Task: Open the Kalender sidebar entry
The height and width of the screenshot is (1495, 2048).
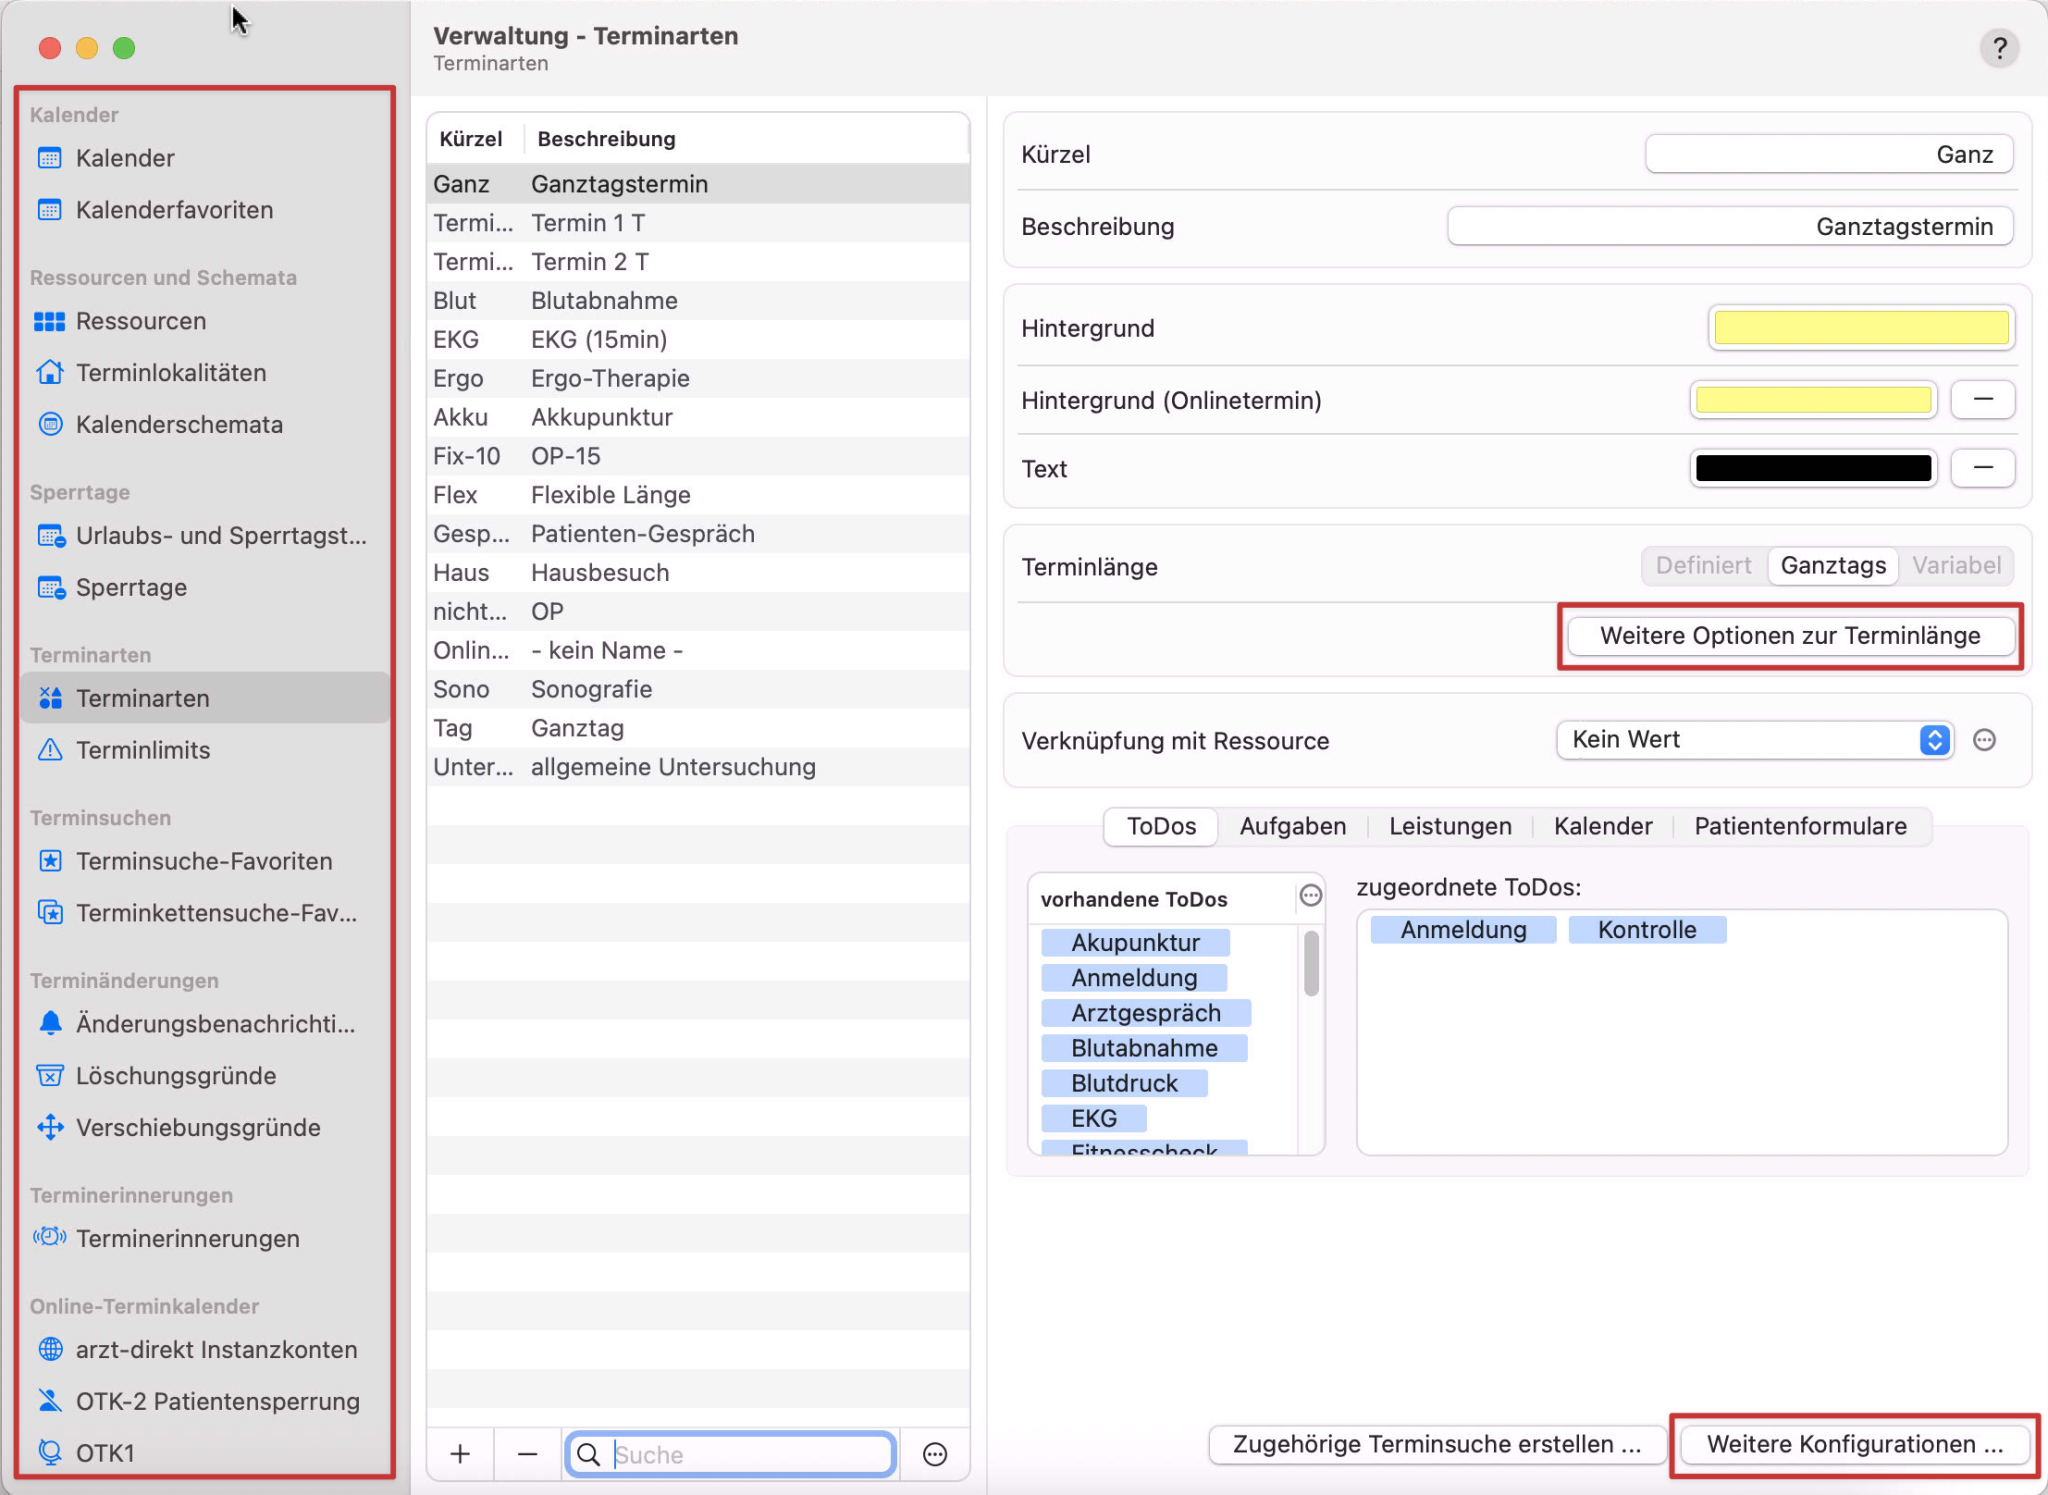Action: pos(124,158)
